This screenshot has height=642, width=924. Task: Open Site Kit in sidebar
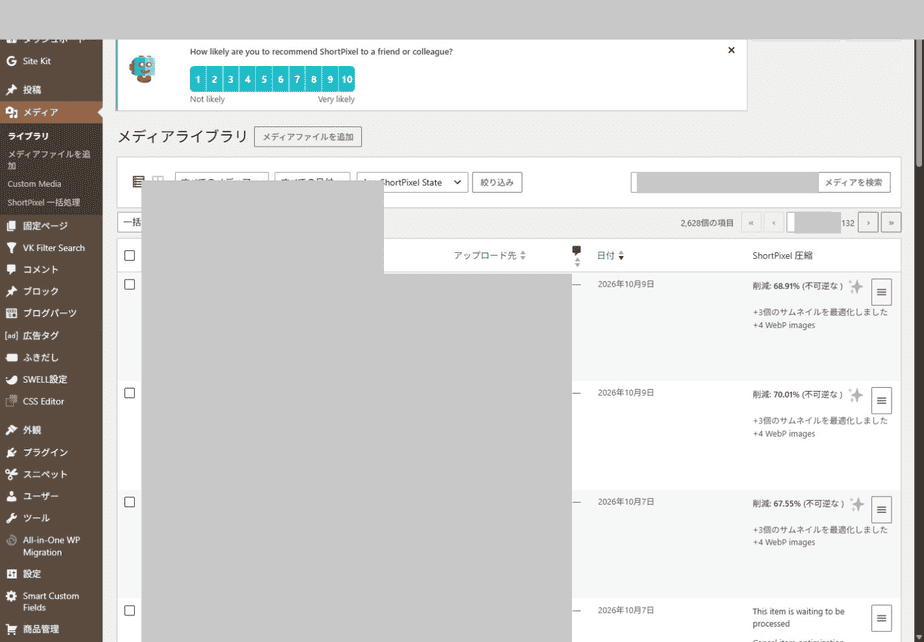(x=37, y=61)
